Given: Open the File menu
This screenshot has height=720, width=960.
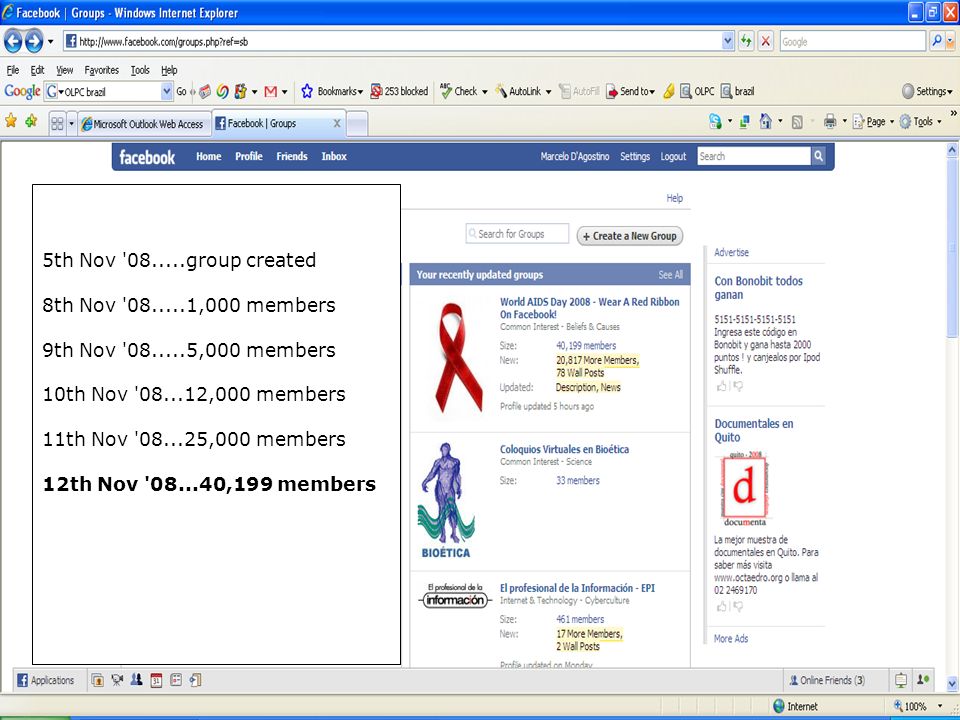Looking at the screenshot, I should tap(12, 70).
